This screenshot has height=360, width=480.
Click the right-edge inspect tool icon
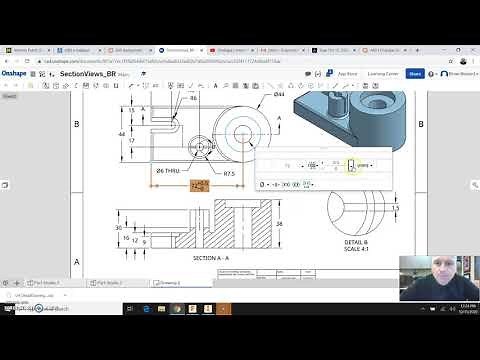[x=475, y=185]
